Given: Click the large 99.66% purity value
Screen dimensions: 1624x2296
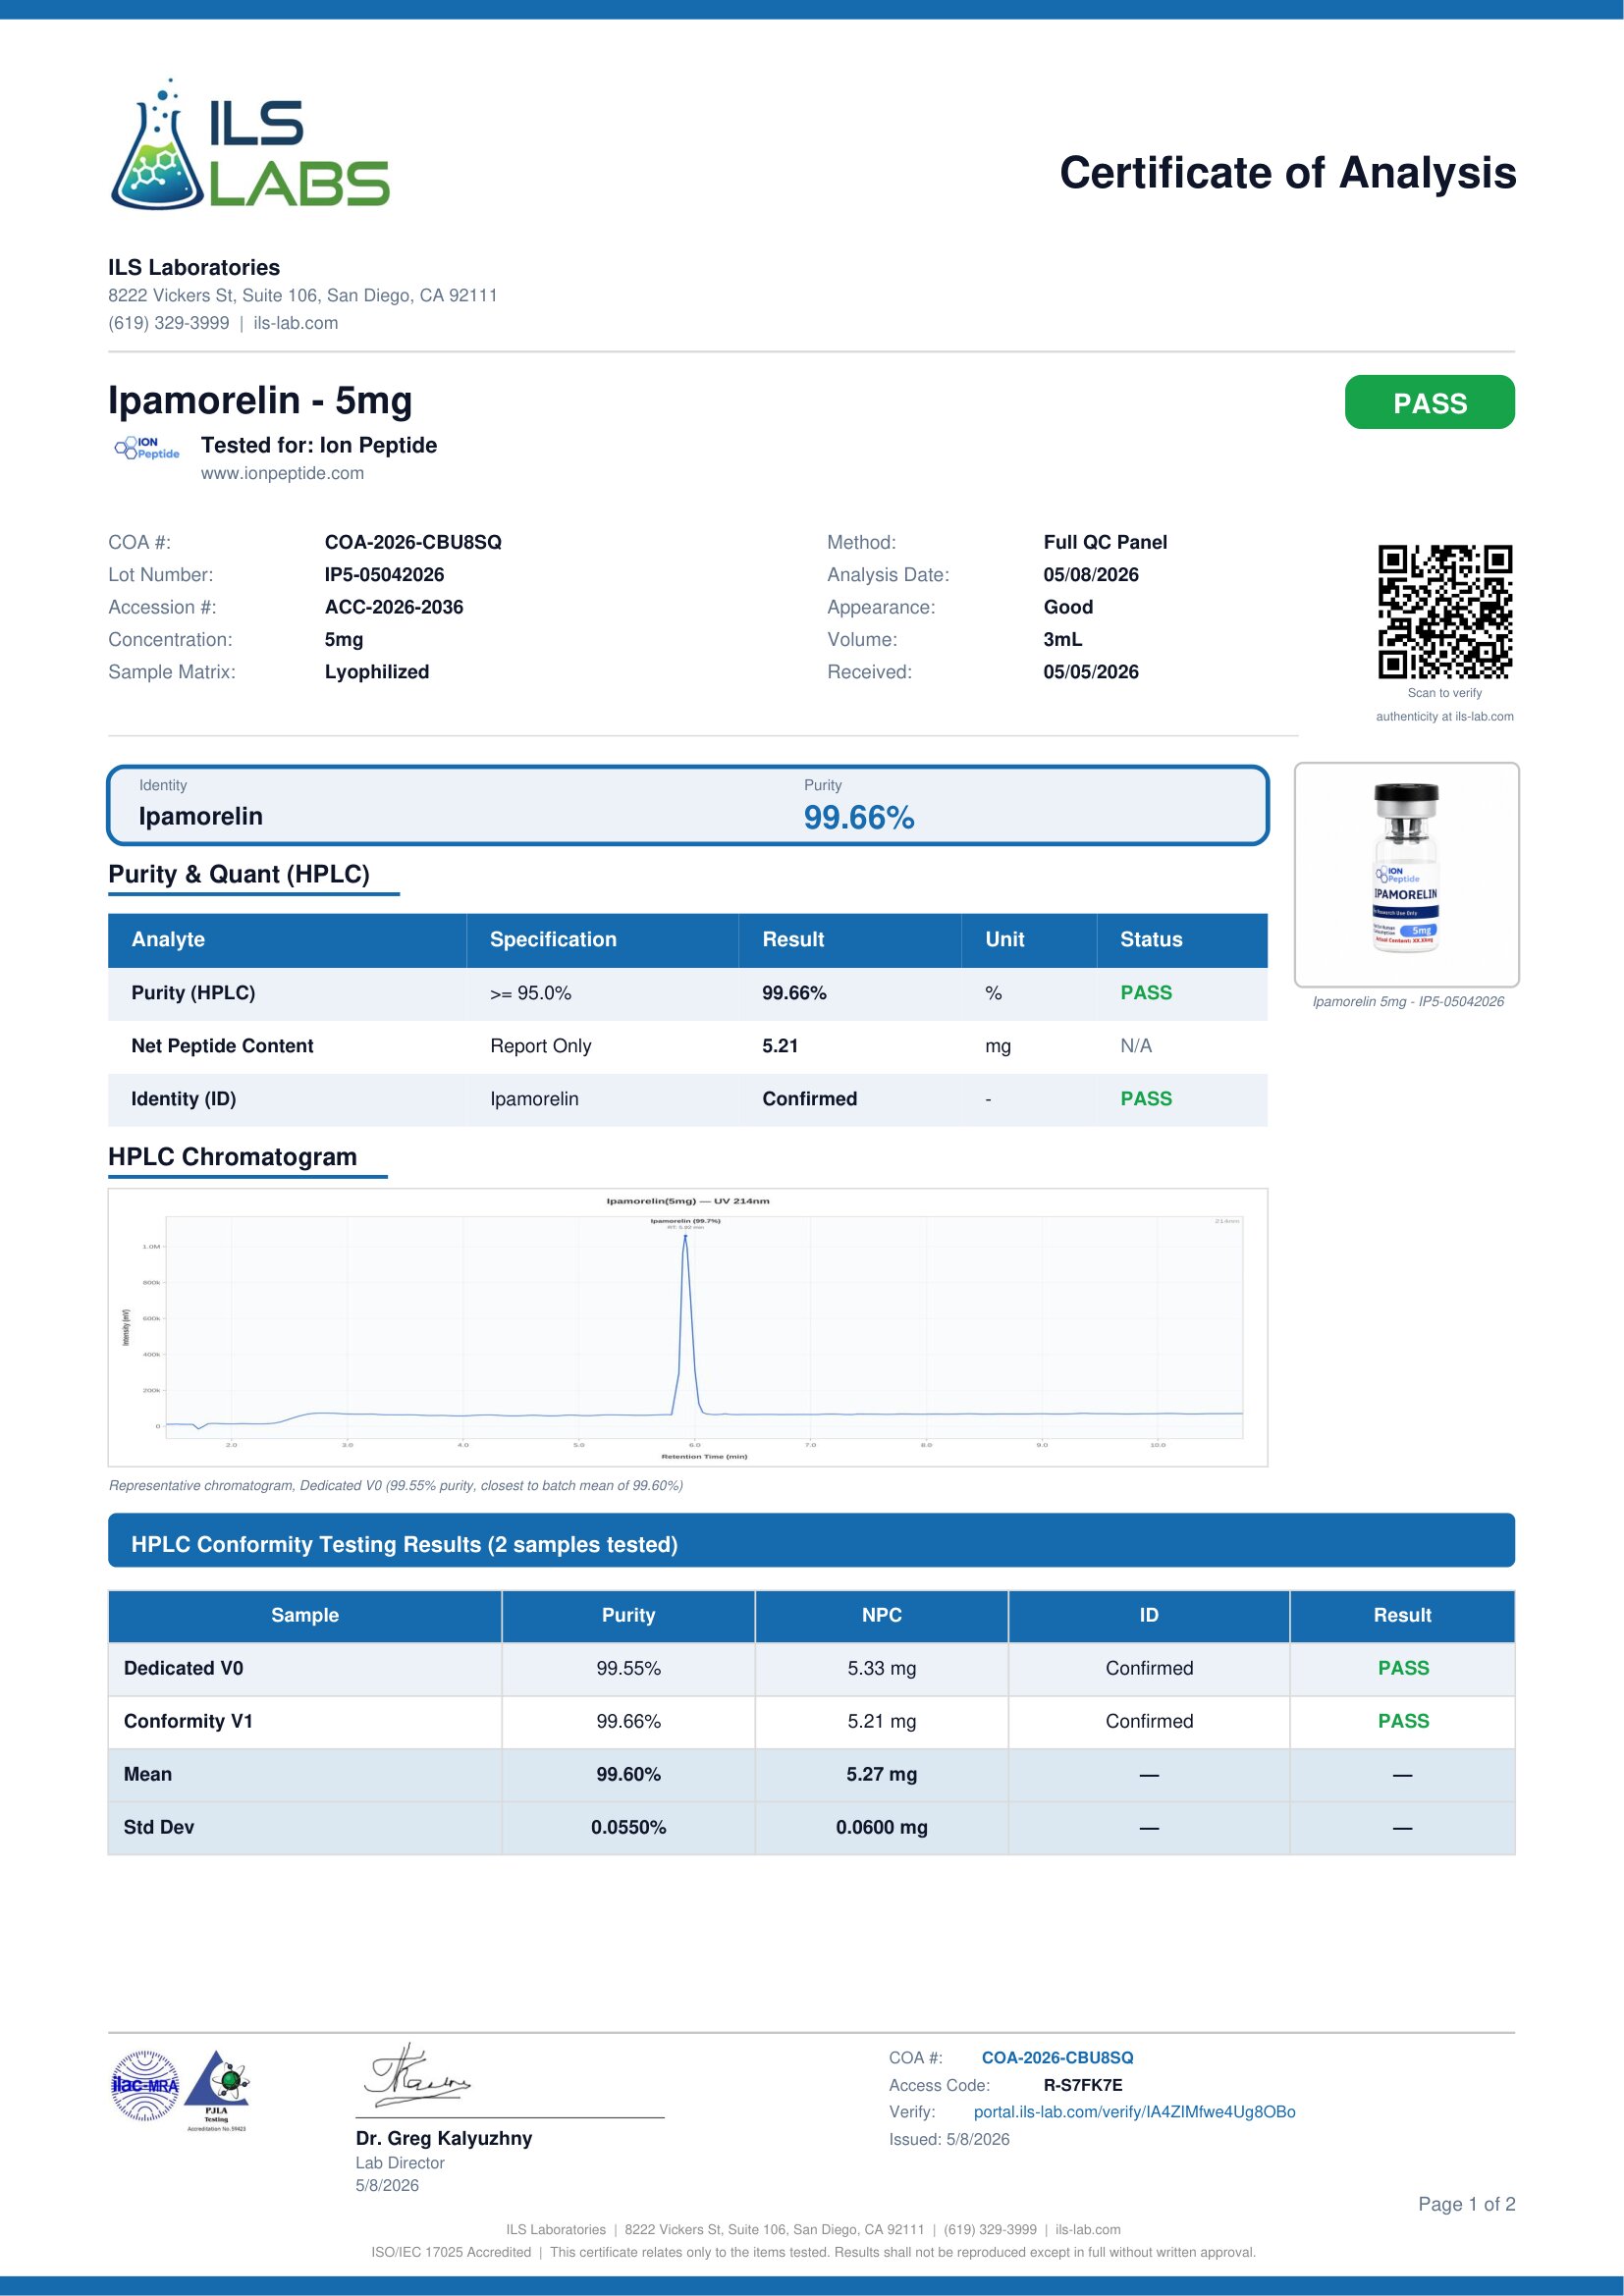Looking at the screenshot, I should [859, 817].
